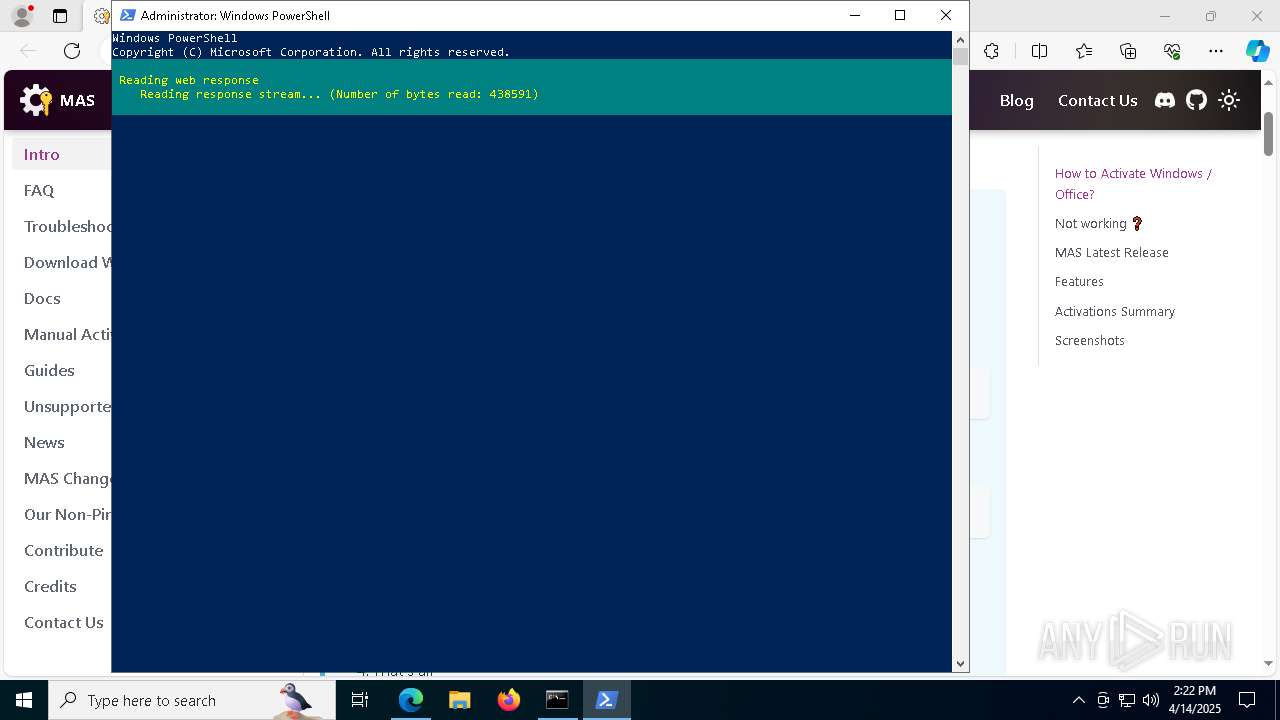Click taskbar search box
The image size is (1280, 720).
(x=192, y=700)
